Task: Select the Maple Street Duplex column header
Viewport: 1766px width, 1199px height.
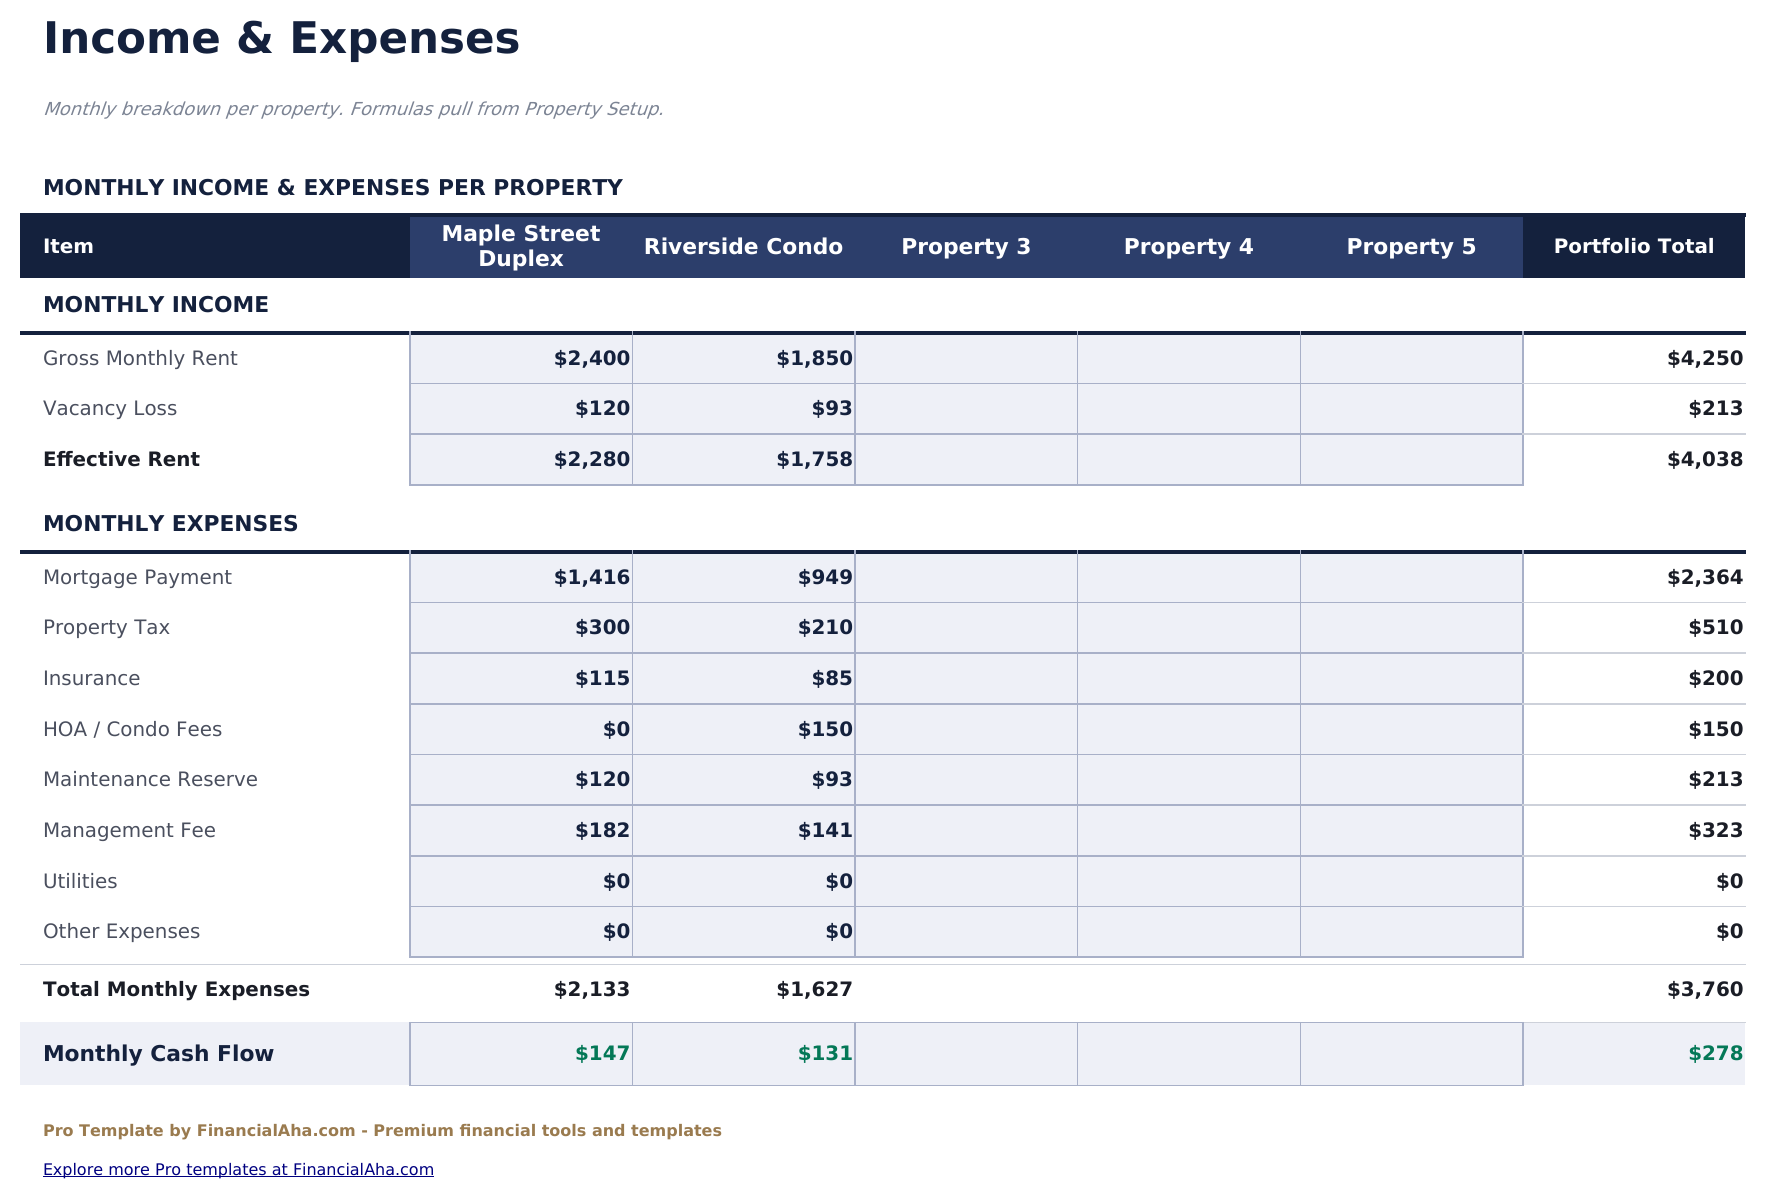Action: 520,246
